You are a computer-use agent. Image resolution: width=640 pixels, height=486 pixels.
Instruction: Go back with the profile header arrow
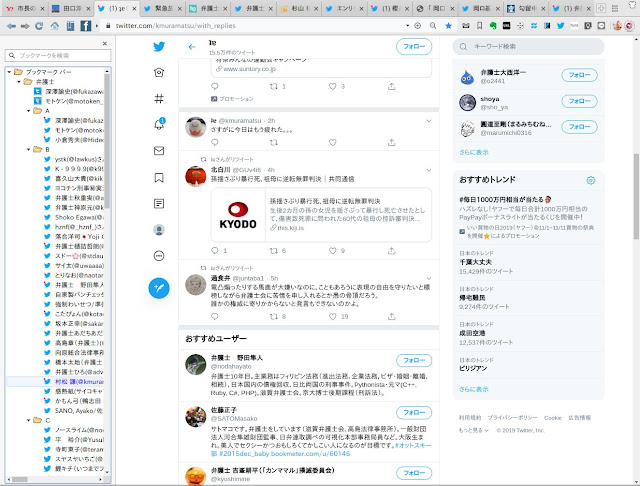click(x=192, y=47)
